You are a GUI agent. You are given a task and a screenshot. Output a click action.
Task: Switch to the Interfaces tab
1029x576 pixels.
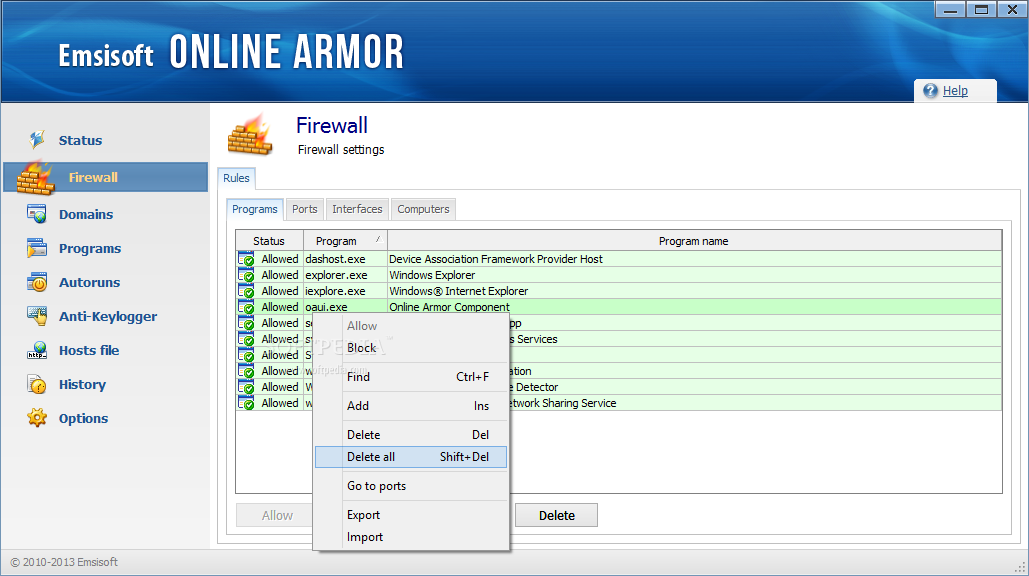click(x=357, y=209)
